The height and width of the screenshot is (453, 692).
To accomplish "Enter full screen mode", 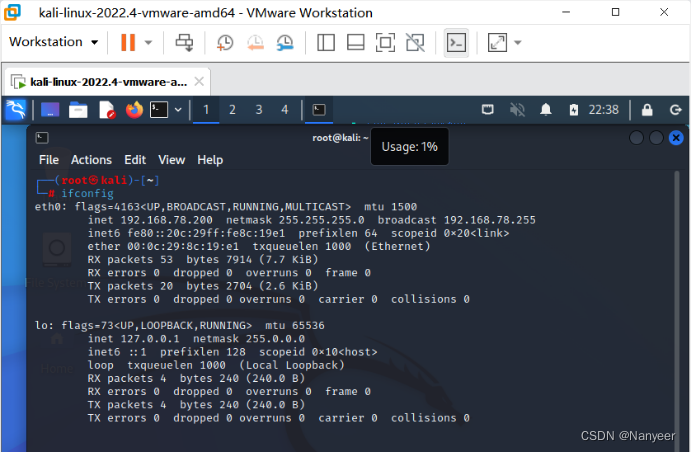I will pyautogui.click(x=385, y=42).
